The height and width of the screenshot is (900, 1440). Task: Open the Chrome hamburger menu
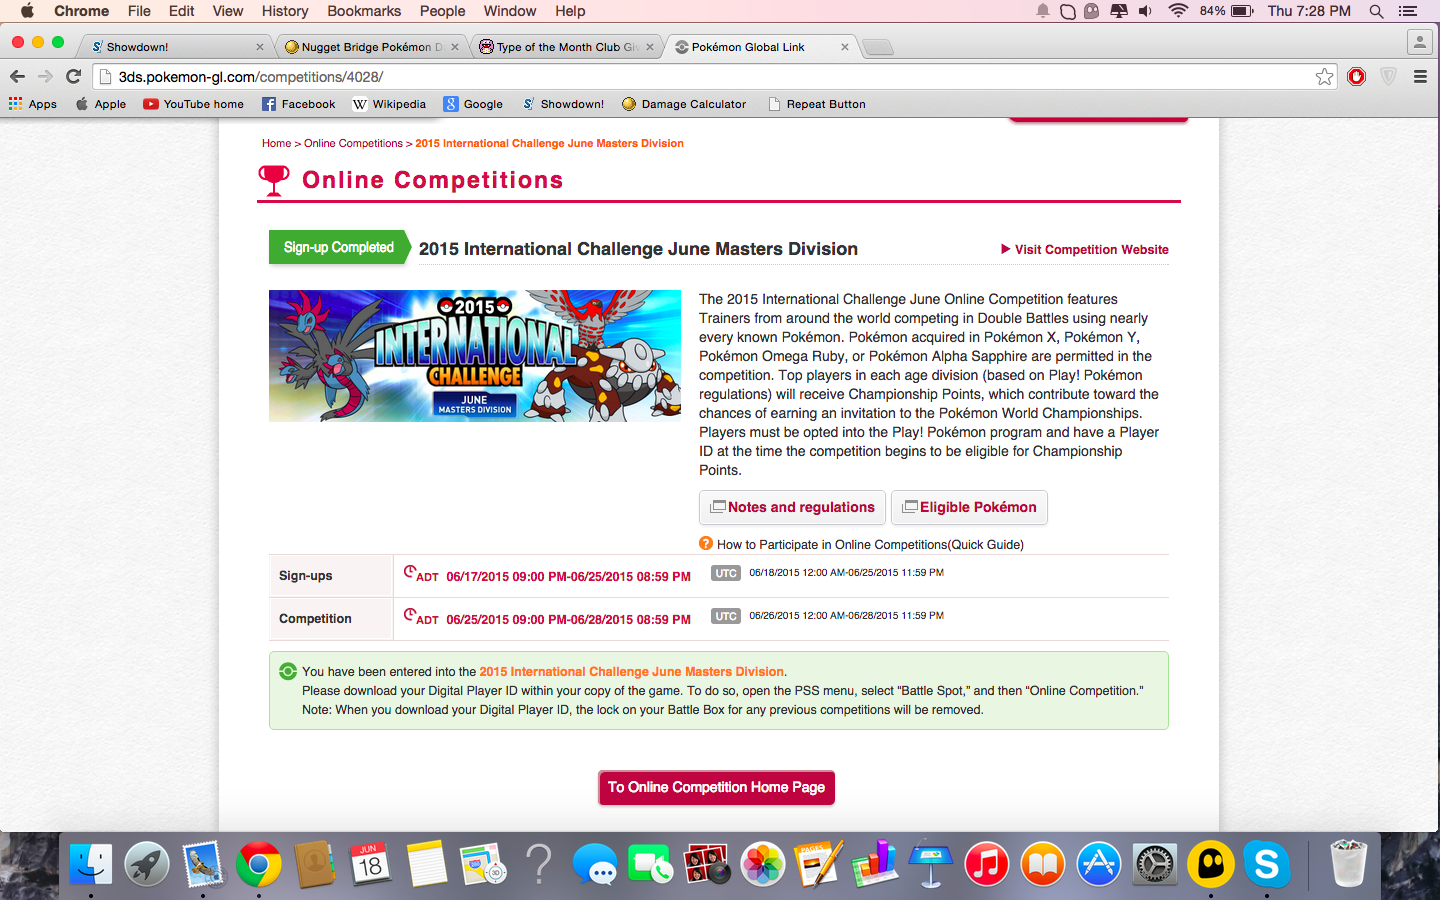1420,77
